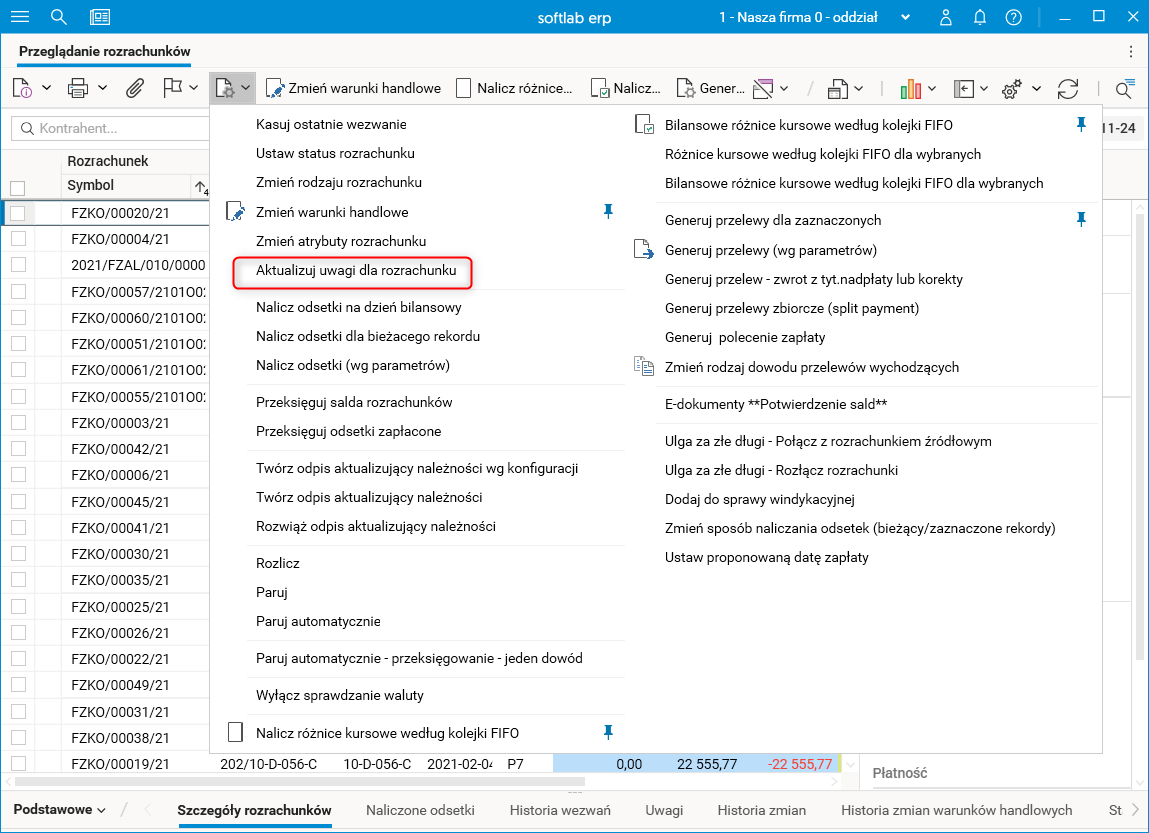
Task: Click the Gener... toolbar button
Action: coord(710,89)
